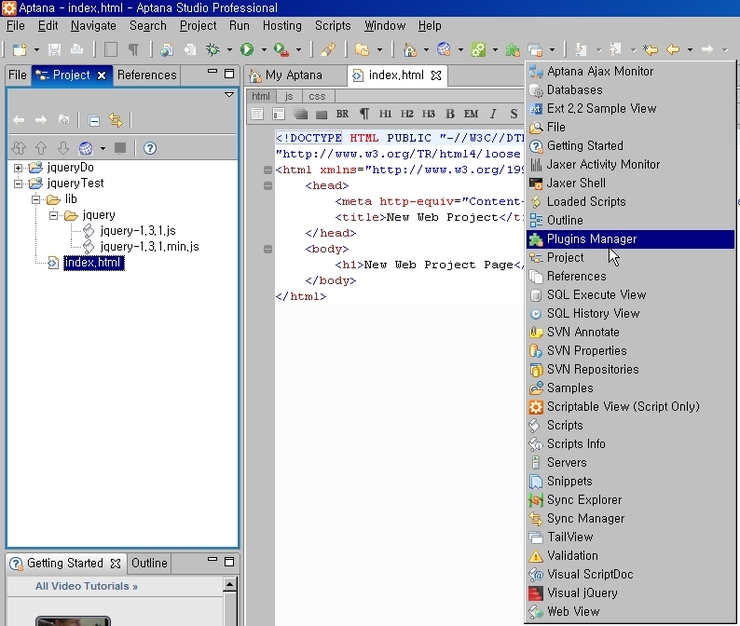740x626 pixels.
Task: Click the show whitespace pilcrow toolbar icon
Action: pyautogui.click(x=134, y=50)
